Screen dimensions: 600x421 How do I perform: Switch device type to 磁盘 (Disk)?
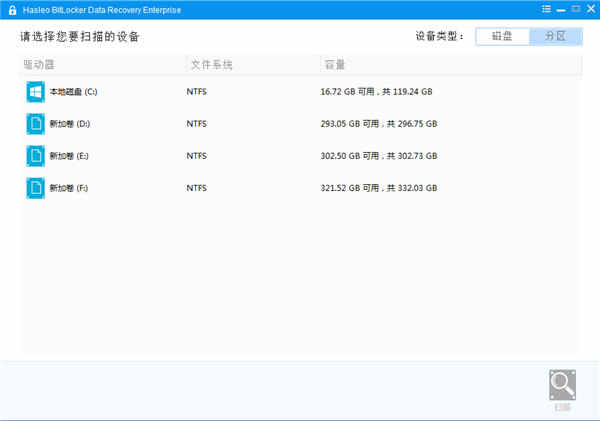[x=502, y=36]
